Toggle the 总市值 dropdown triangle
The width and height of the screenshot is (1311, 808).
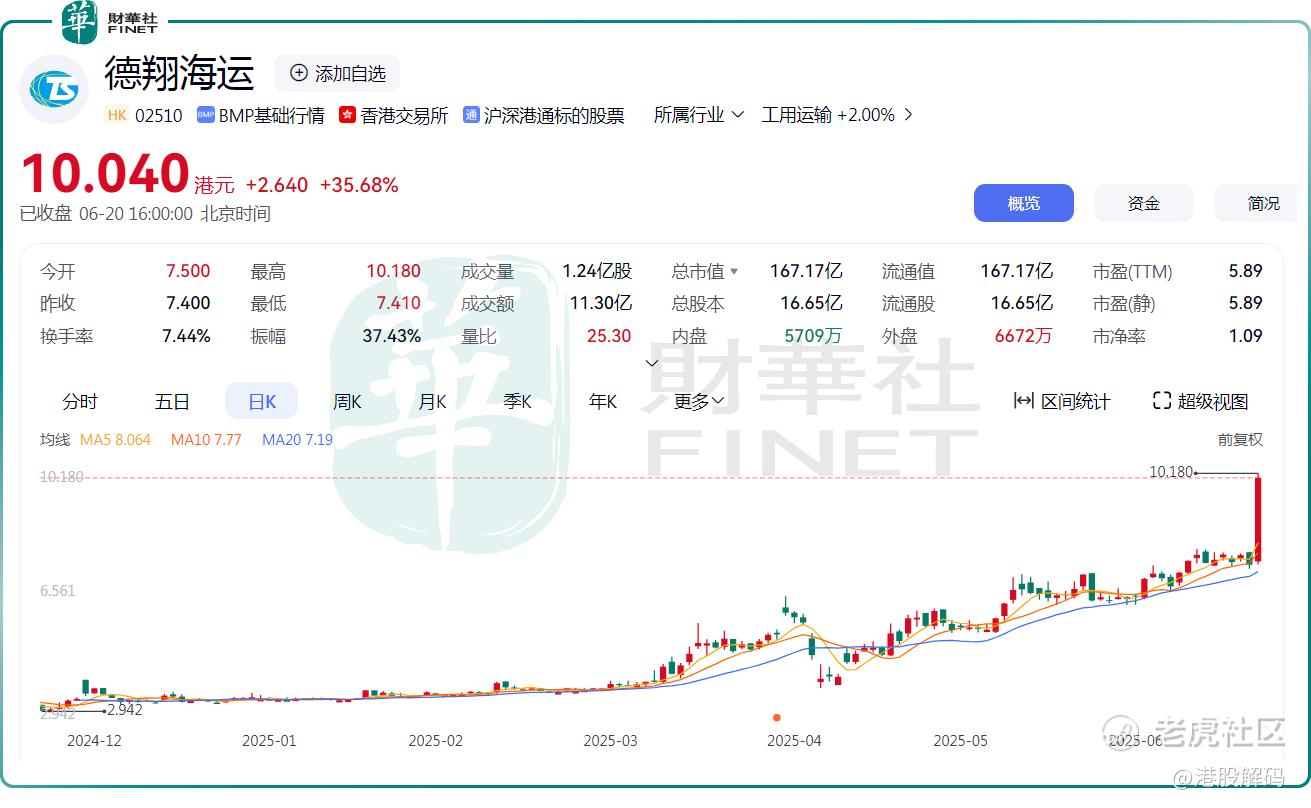[734, 271]
